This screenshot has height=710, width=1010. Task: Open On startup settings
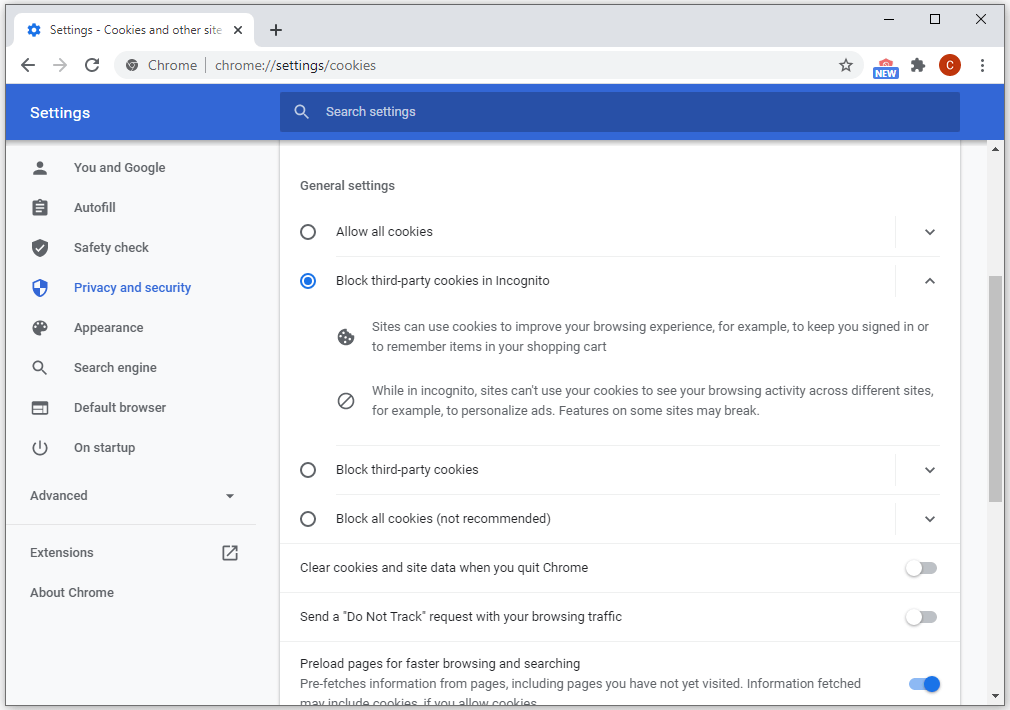[104, 447]
